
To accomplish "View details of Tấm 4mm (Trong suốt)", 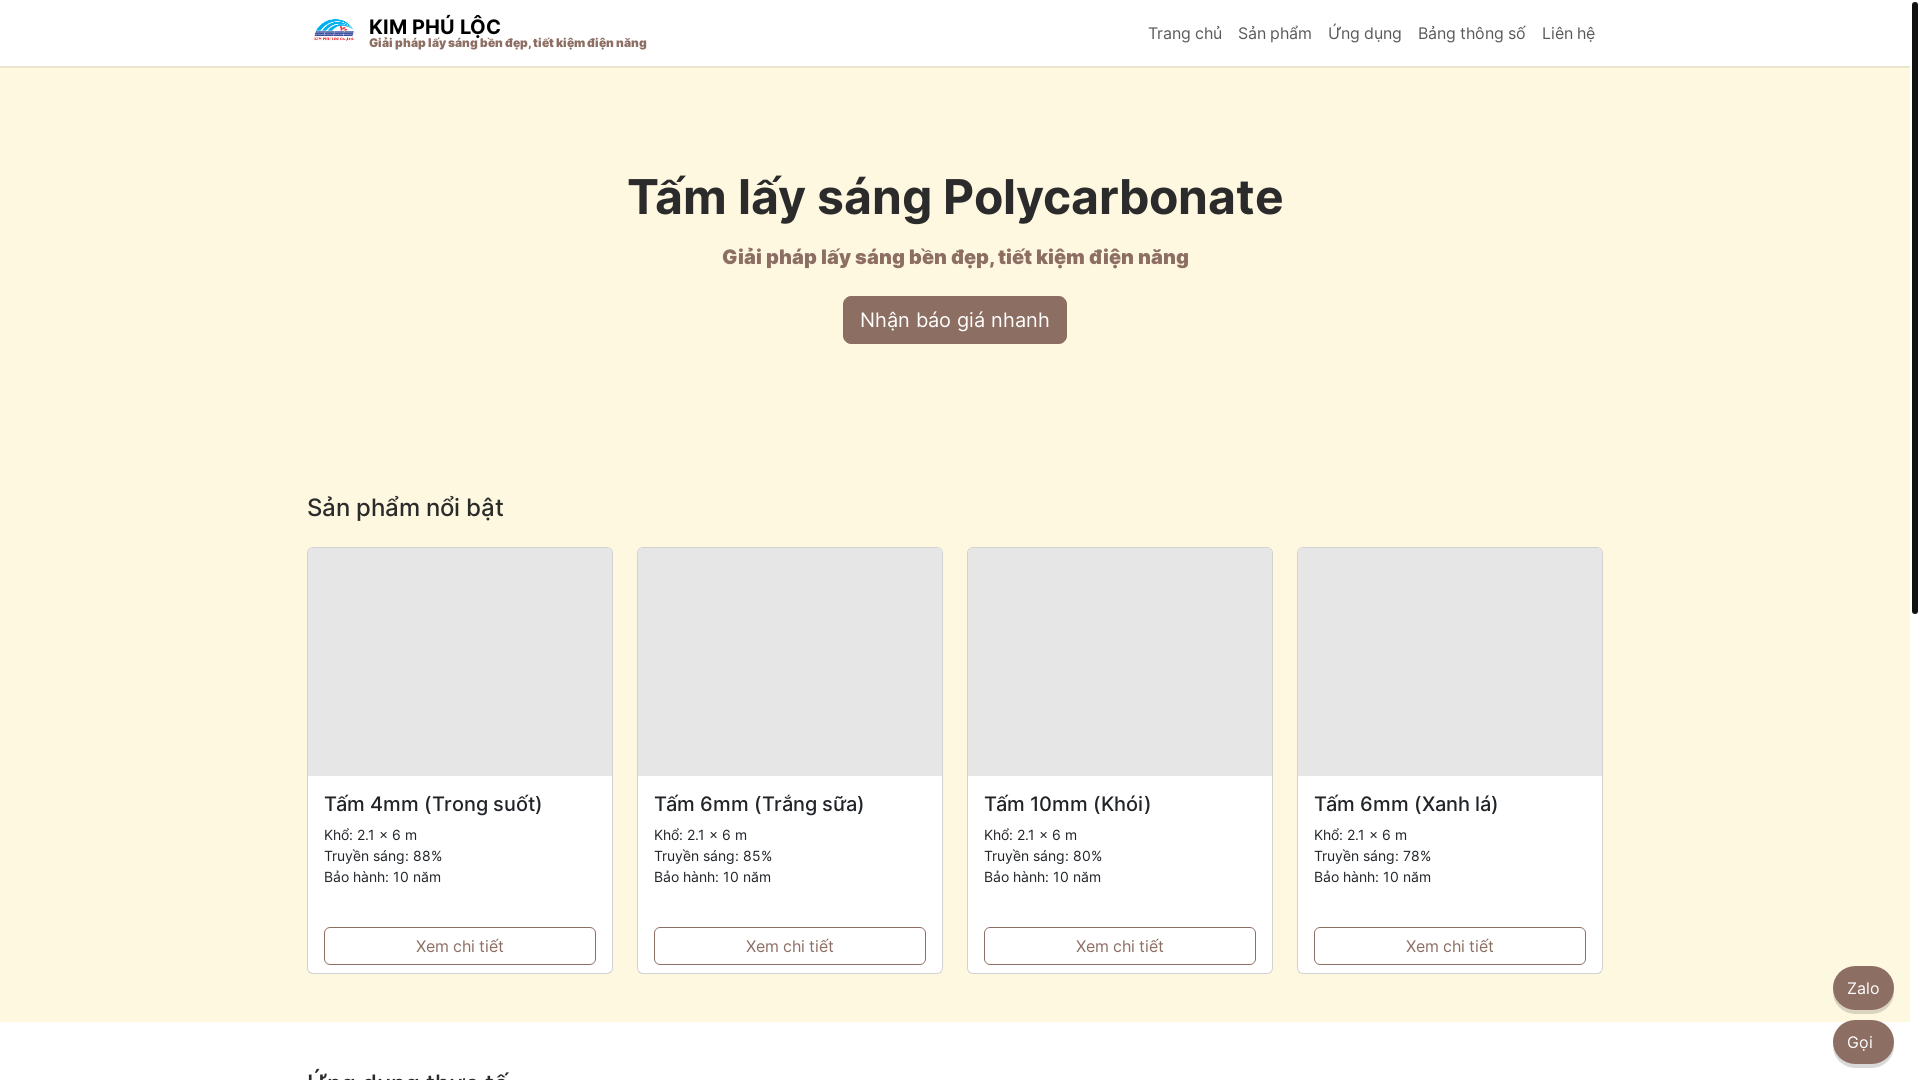I will [460, 946].
